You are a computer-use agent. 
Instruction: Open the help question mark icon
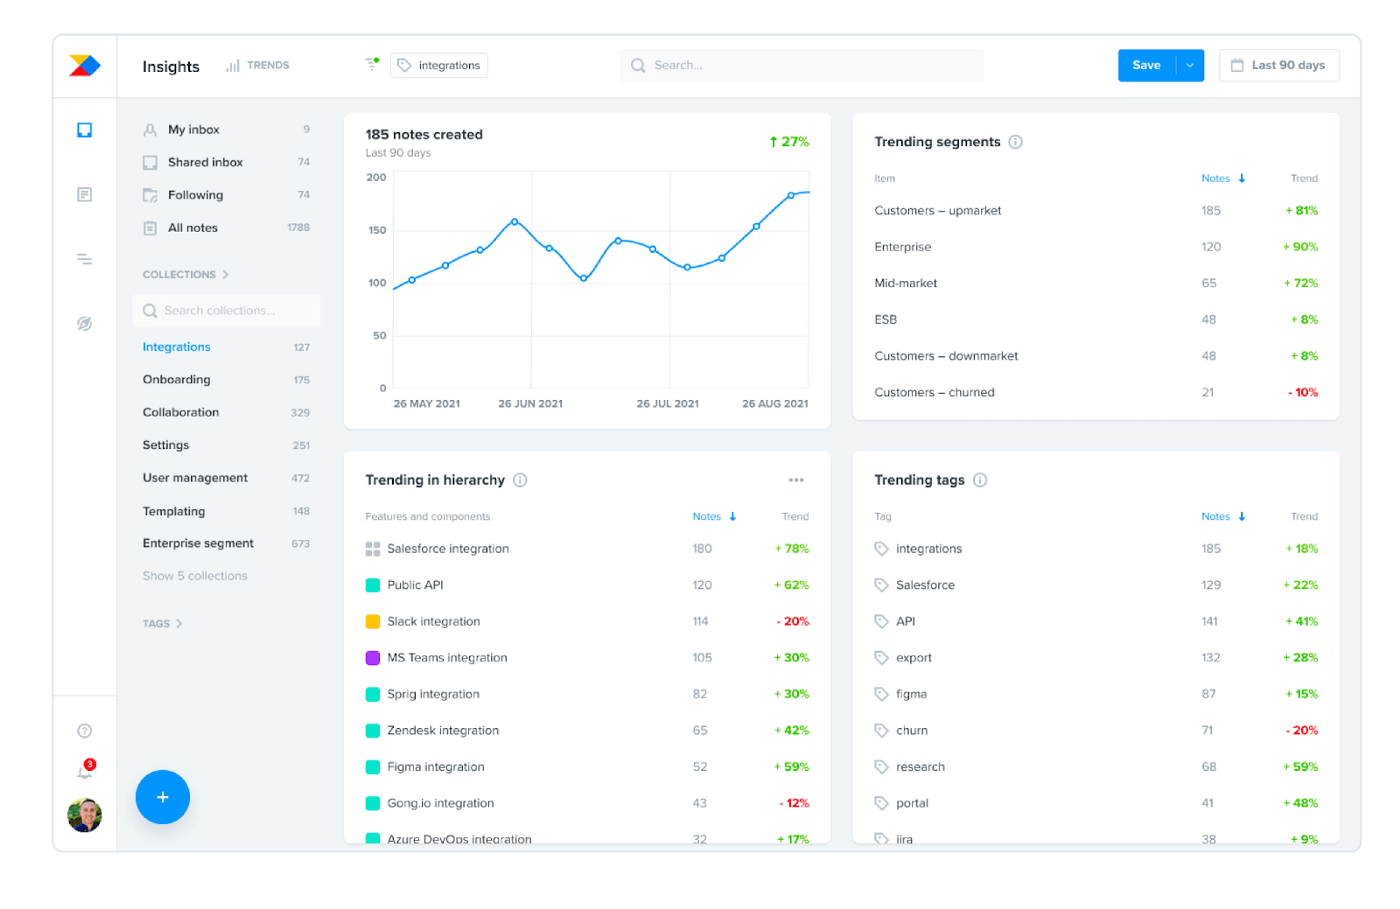click(85, 731)
